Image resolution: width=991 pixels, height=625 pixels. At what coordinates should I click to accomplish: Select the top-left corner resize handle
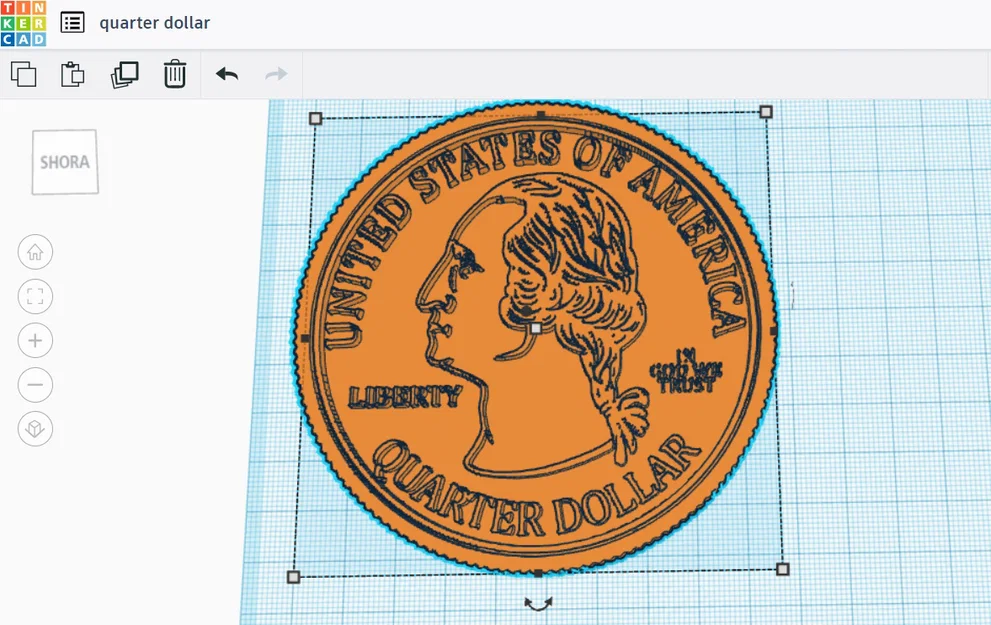coord(315,118)
